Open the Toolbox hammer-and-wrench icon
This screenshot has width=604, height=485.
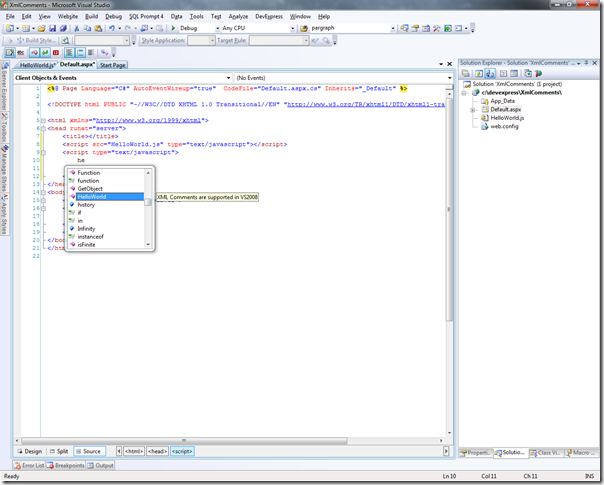tap(436, 28)
